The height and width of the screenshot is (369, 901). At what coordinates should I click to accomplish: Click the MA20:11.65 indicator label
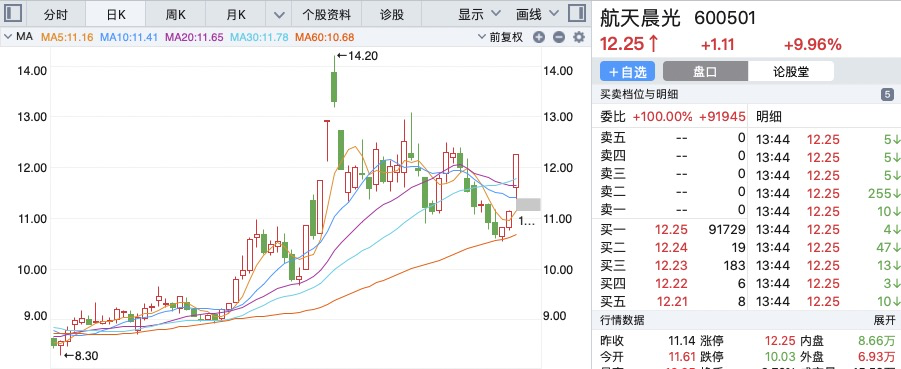click(x=194, y=37)
